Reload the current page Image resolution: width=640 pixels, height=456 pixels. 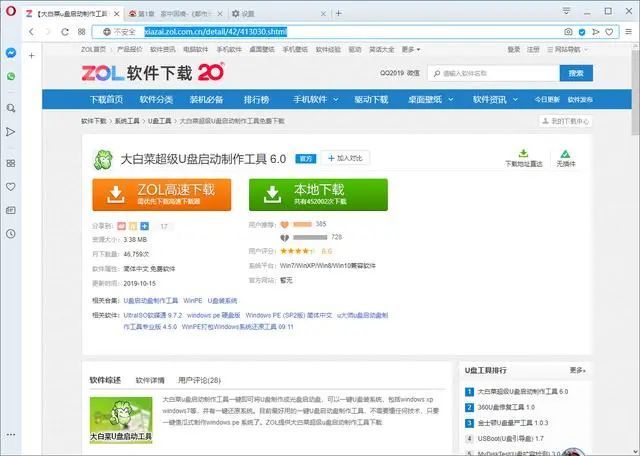(x=64, y=31)
